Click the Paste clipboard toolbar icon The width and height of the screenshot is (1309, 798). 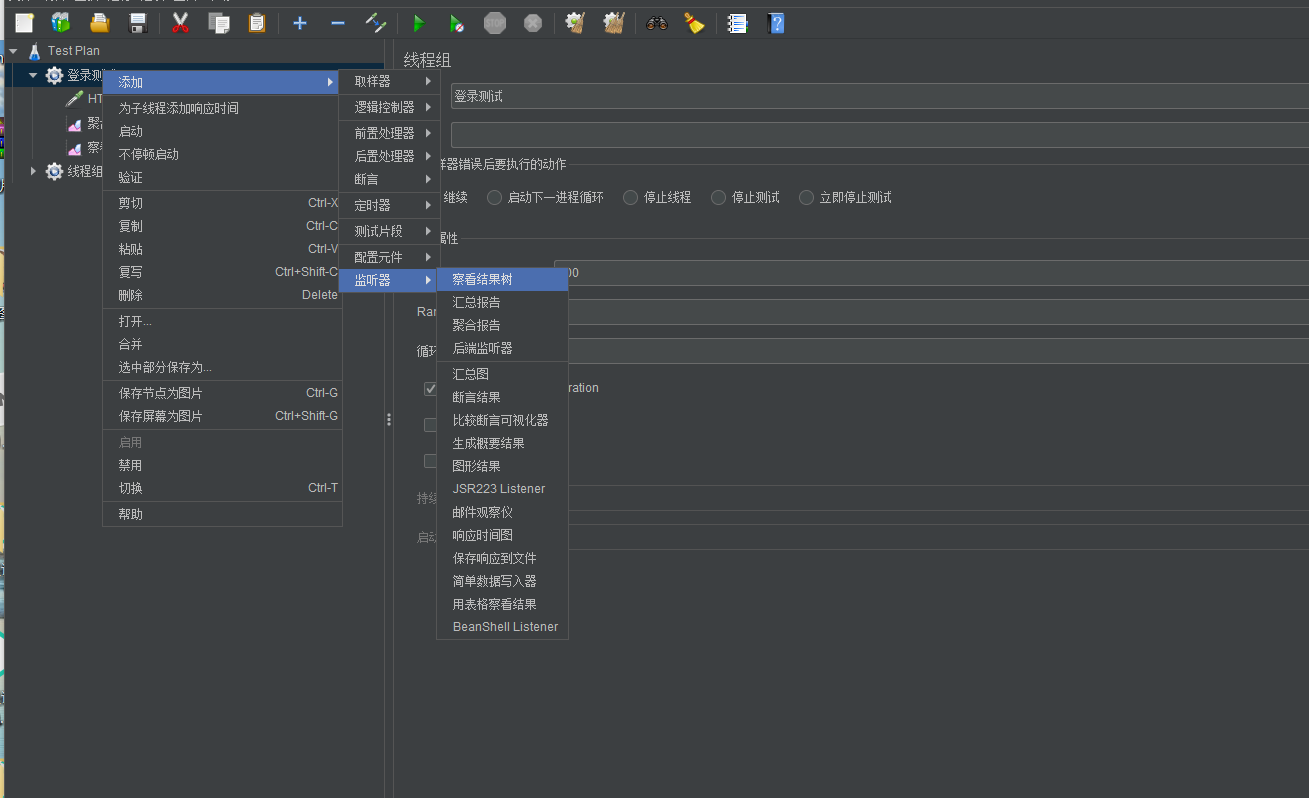click(257, 22)
